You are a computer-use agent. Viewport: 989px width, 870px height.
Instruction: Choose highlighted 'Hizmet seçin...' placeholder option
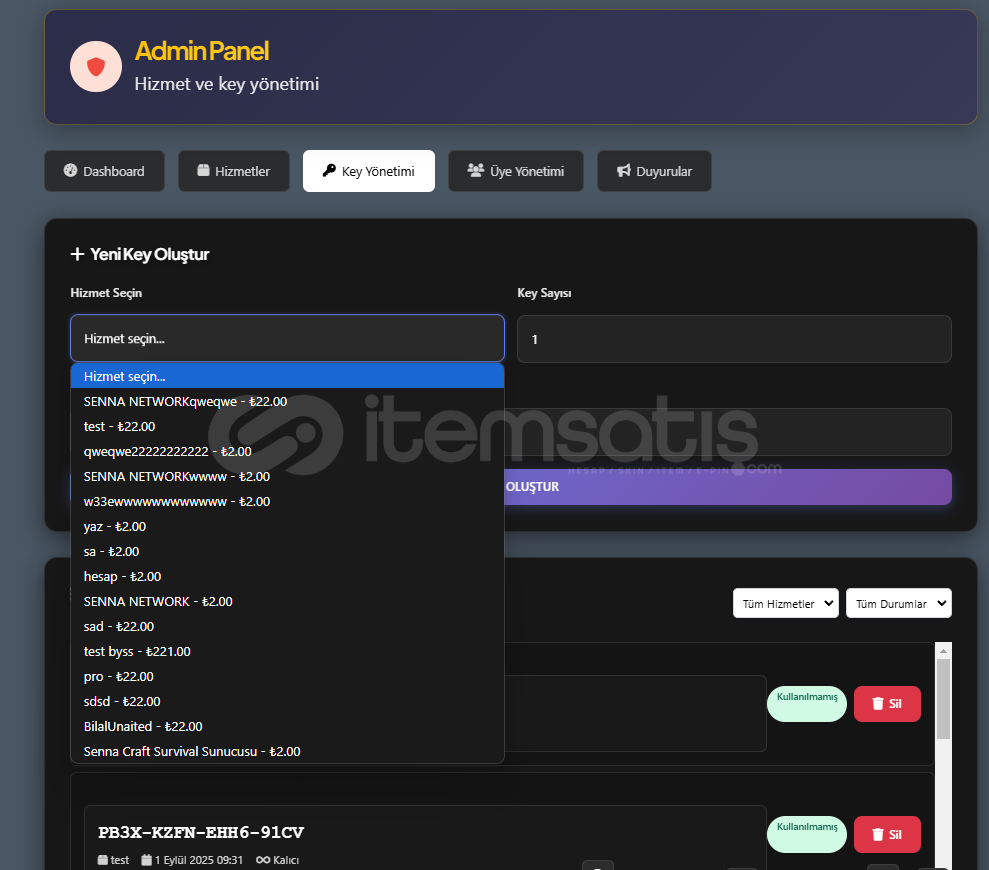tap(288, 376)
